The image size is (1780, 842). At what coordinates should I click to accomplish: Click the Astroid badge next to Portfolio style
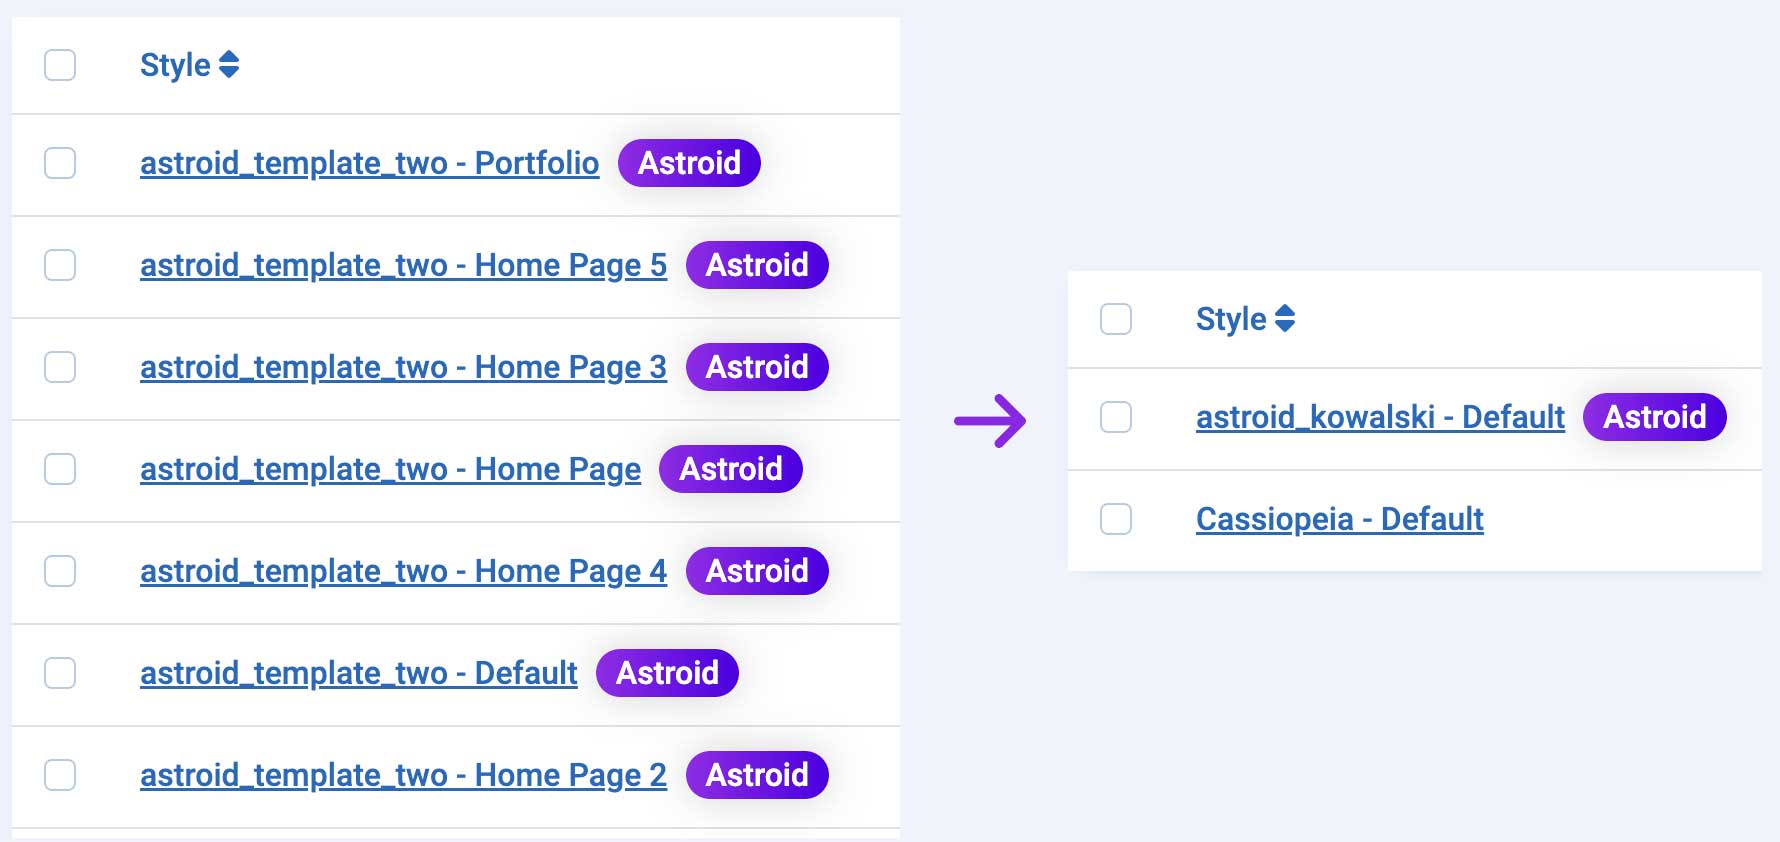click(689, 163)
